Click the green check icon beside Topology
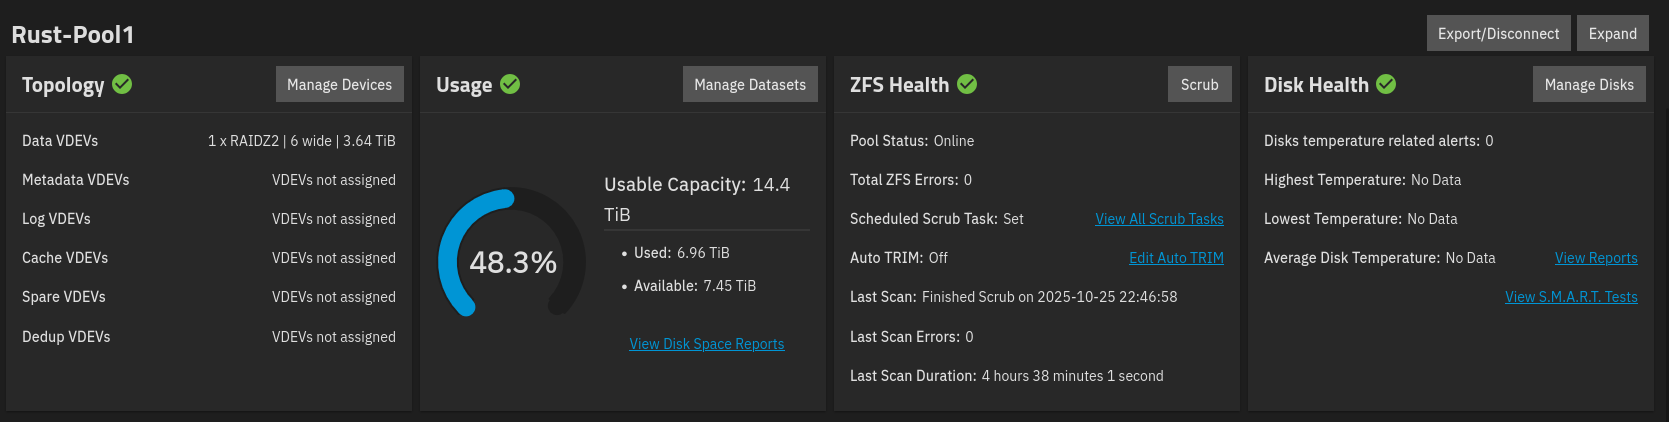The image size is (1669, 422). 122,84
